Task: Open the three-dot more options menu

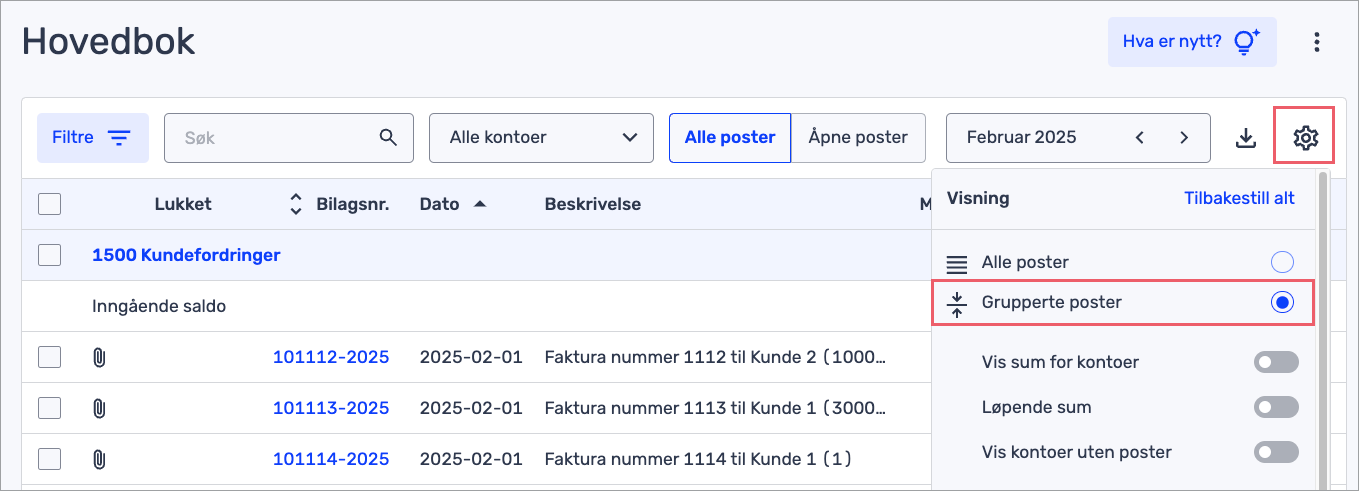Action: tap(1317, 42)
